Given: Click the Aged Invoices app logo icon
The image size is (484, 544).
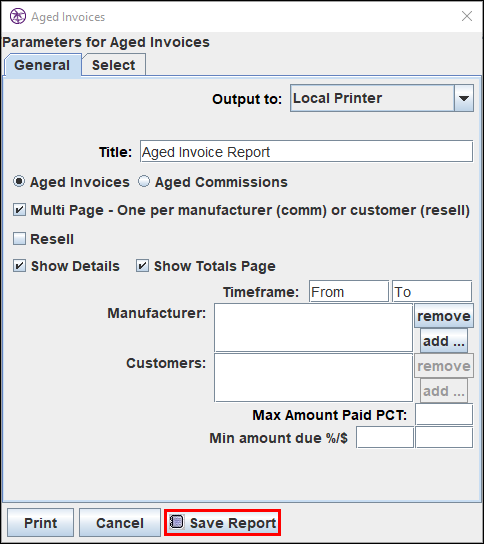Looking at the screenshot, I should [18, 16].
